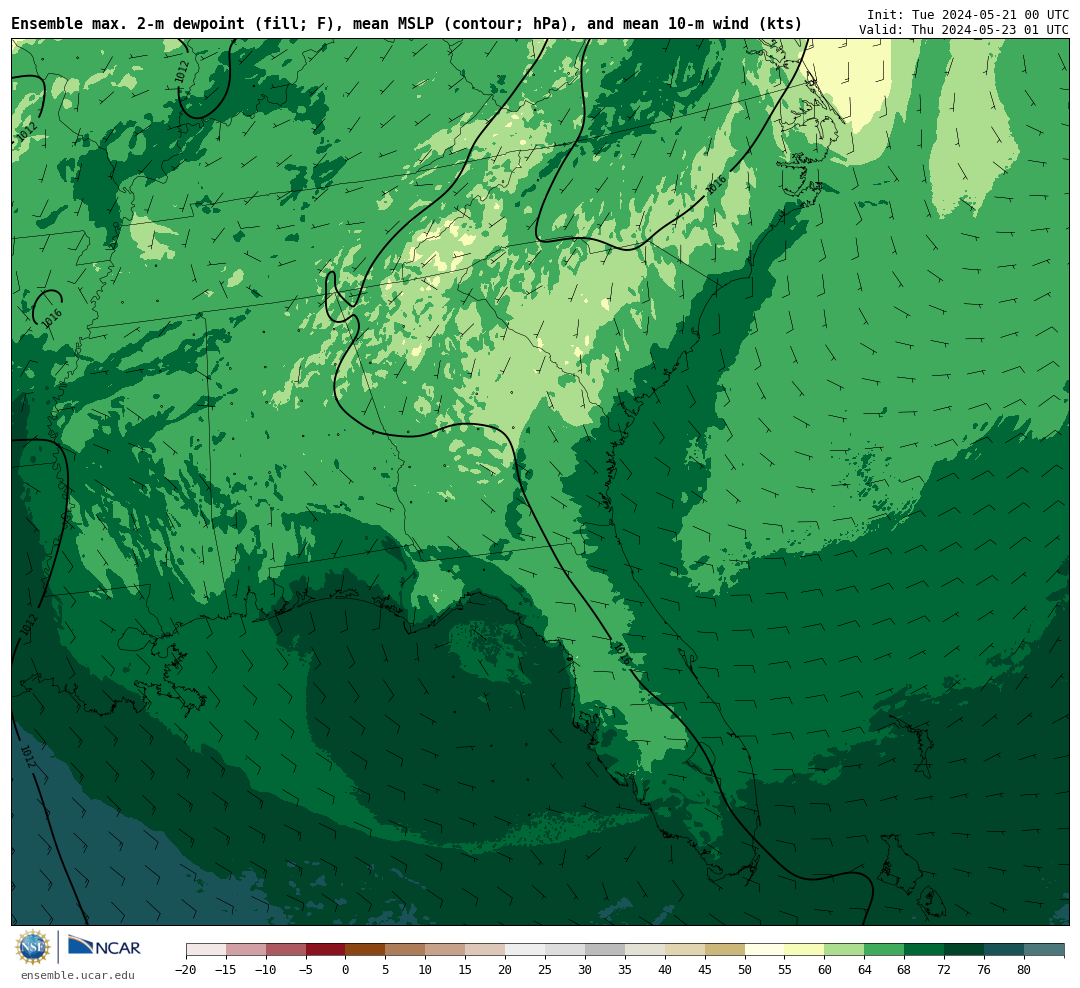Click the dark red swatch between -5 and 0
The height and width of the screenshot is (988, 1080).
[x=326, y=950]
